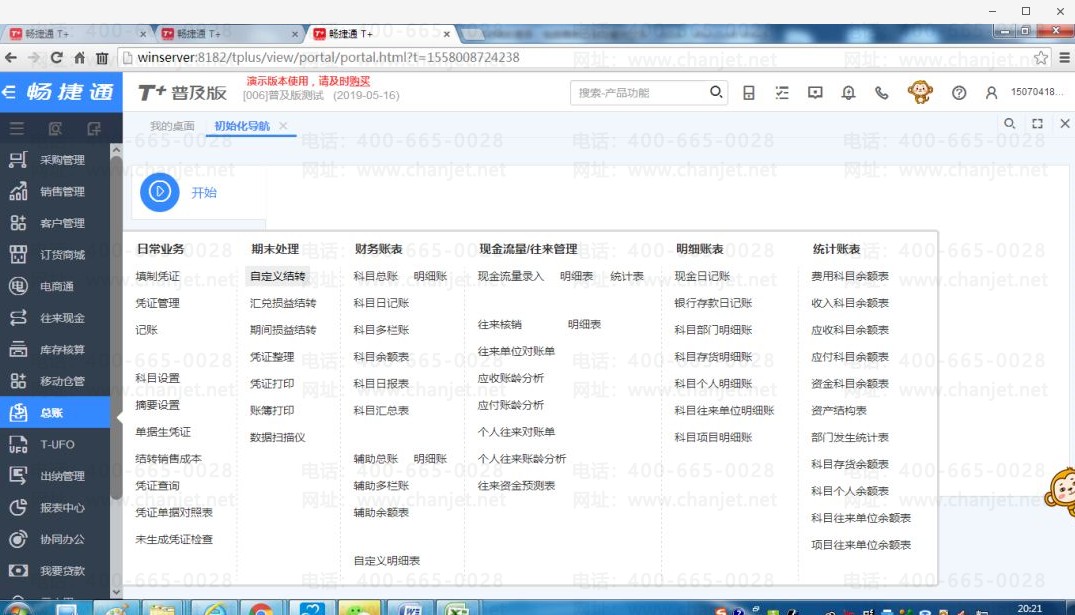Open 往来现金 sidebar module

[x=55, y=317]
